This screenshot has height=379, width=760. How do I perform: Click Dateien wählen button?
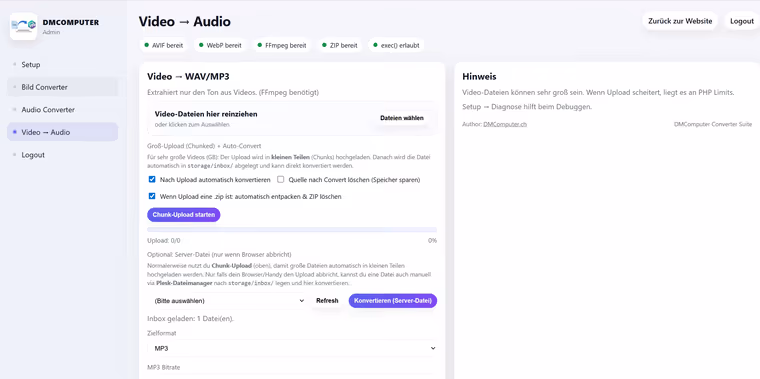click(402, 118)
